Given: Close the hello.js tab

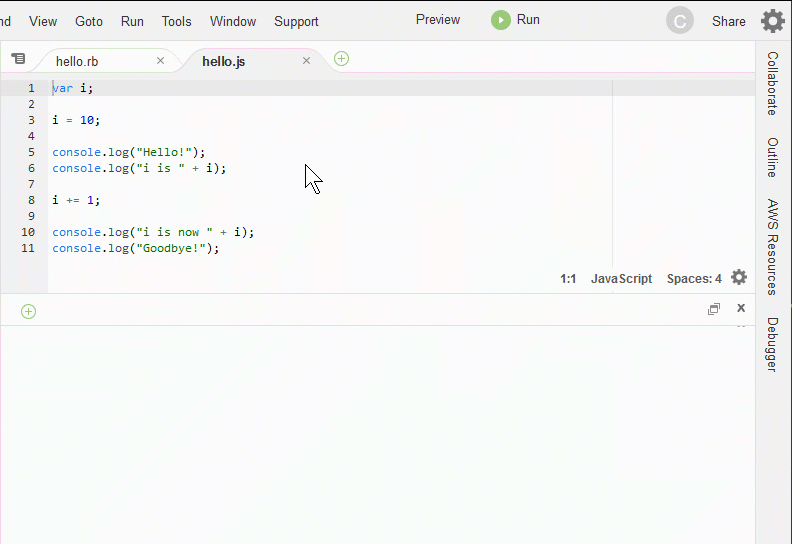Looking at the screenshot, I should coord(306,61).
